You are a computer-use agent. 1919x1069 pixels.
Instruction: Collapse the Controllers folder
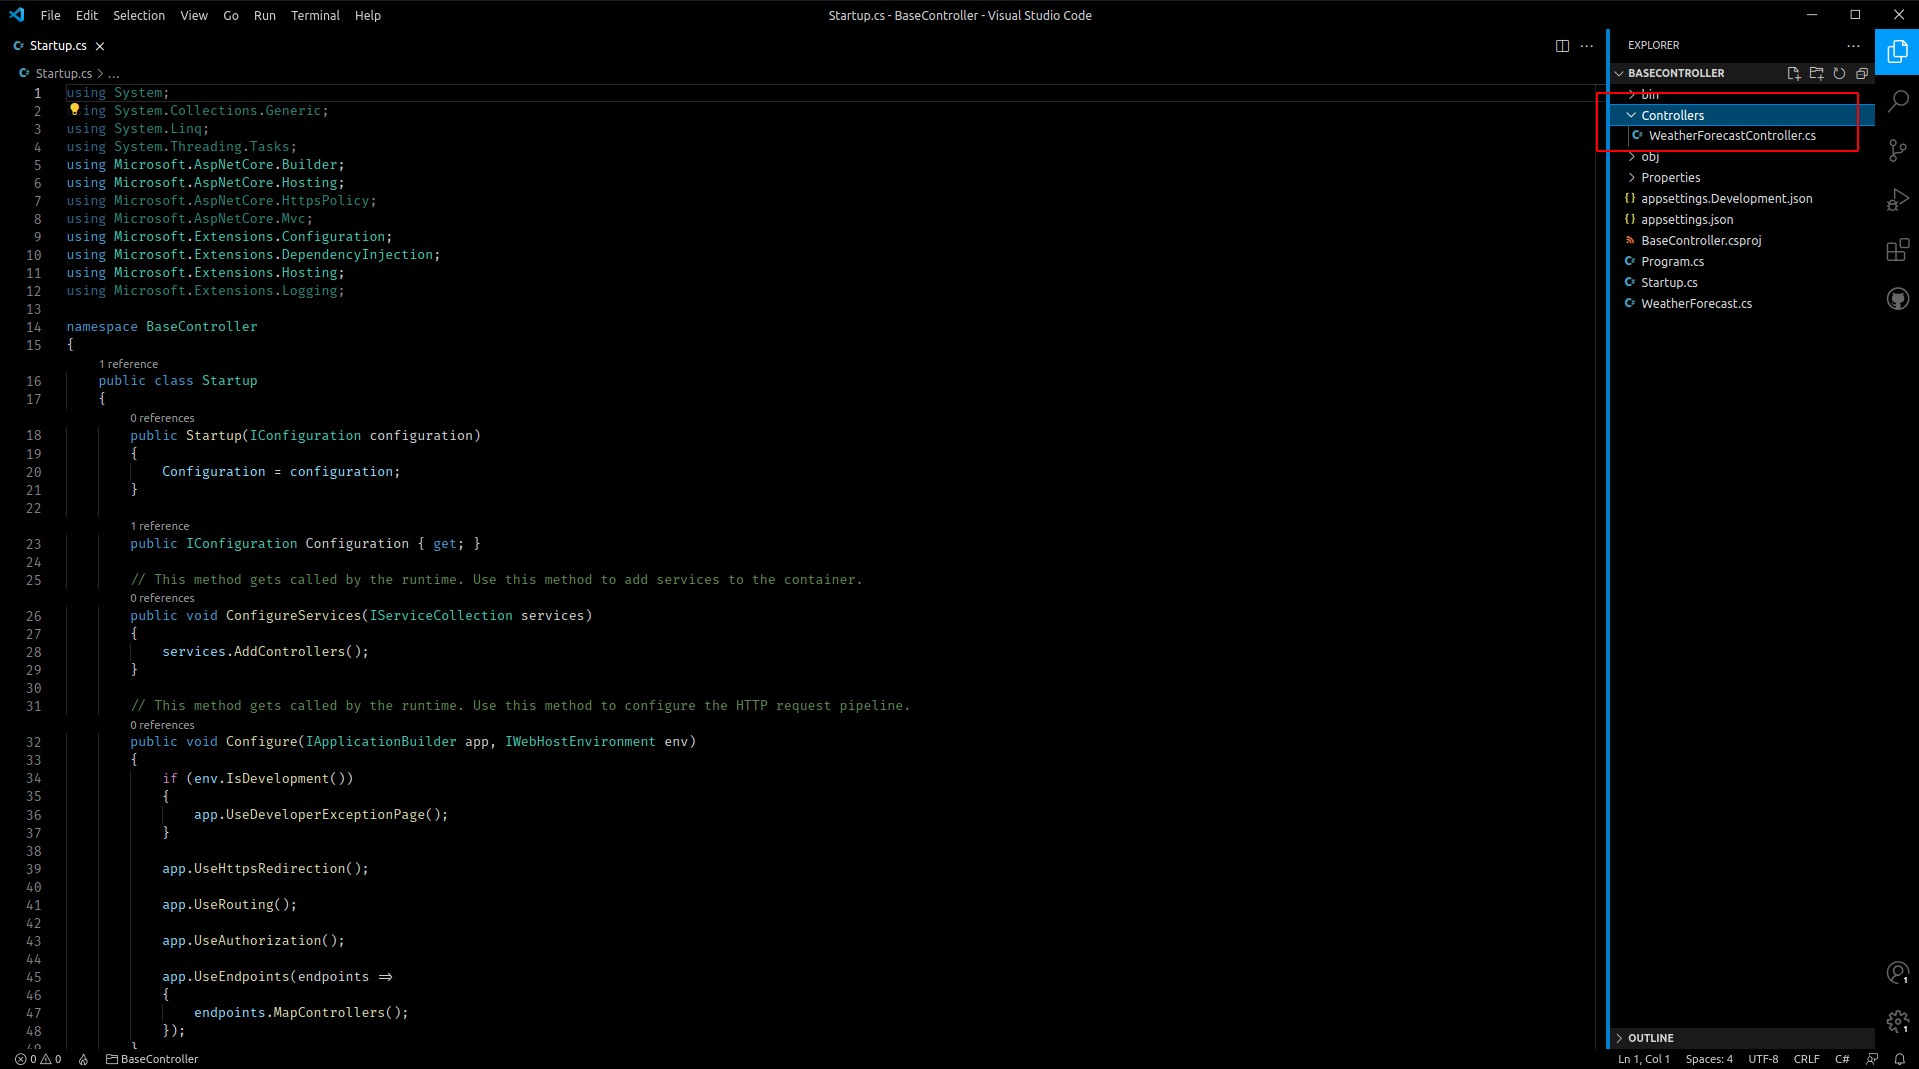(1672, 115)
